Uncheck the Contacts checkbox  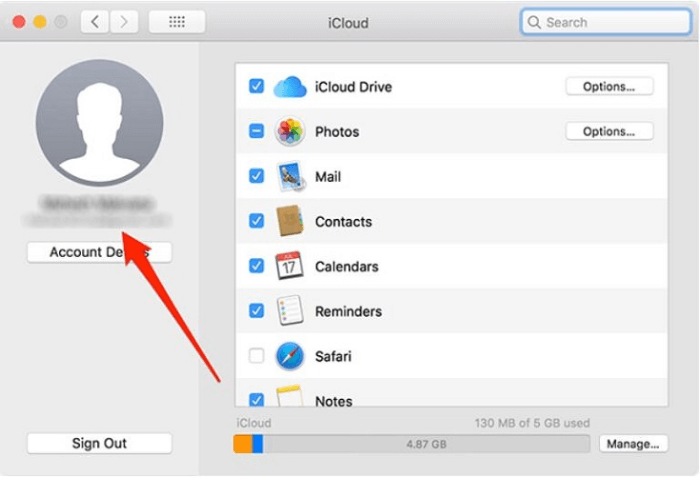pyautogui.click(x=256, y=221)
